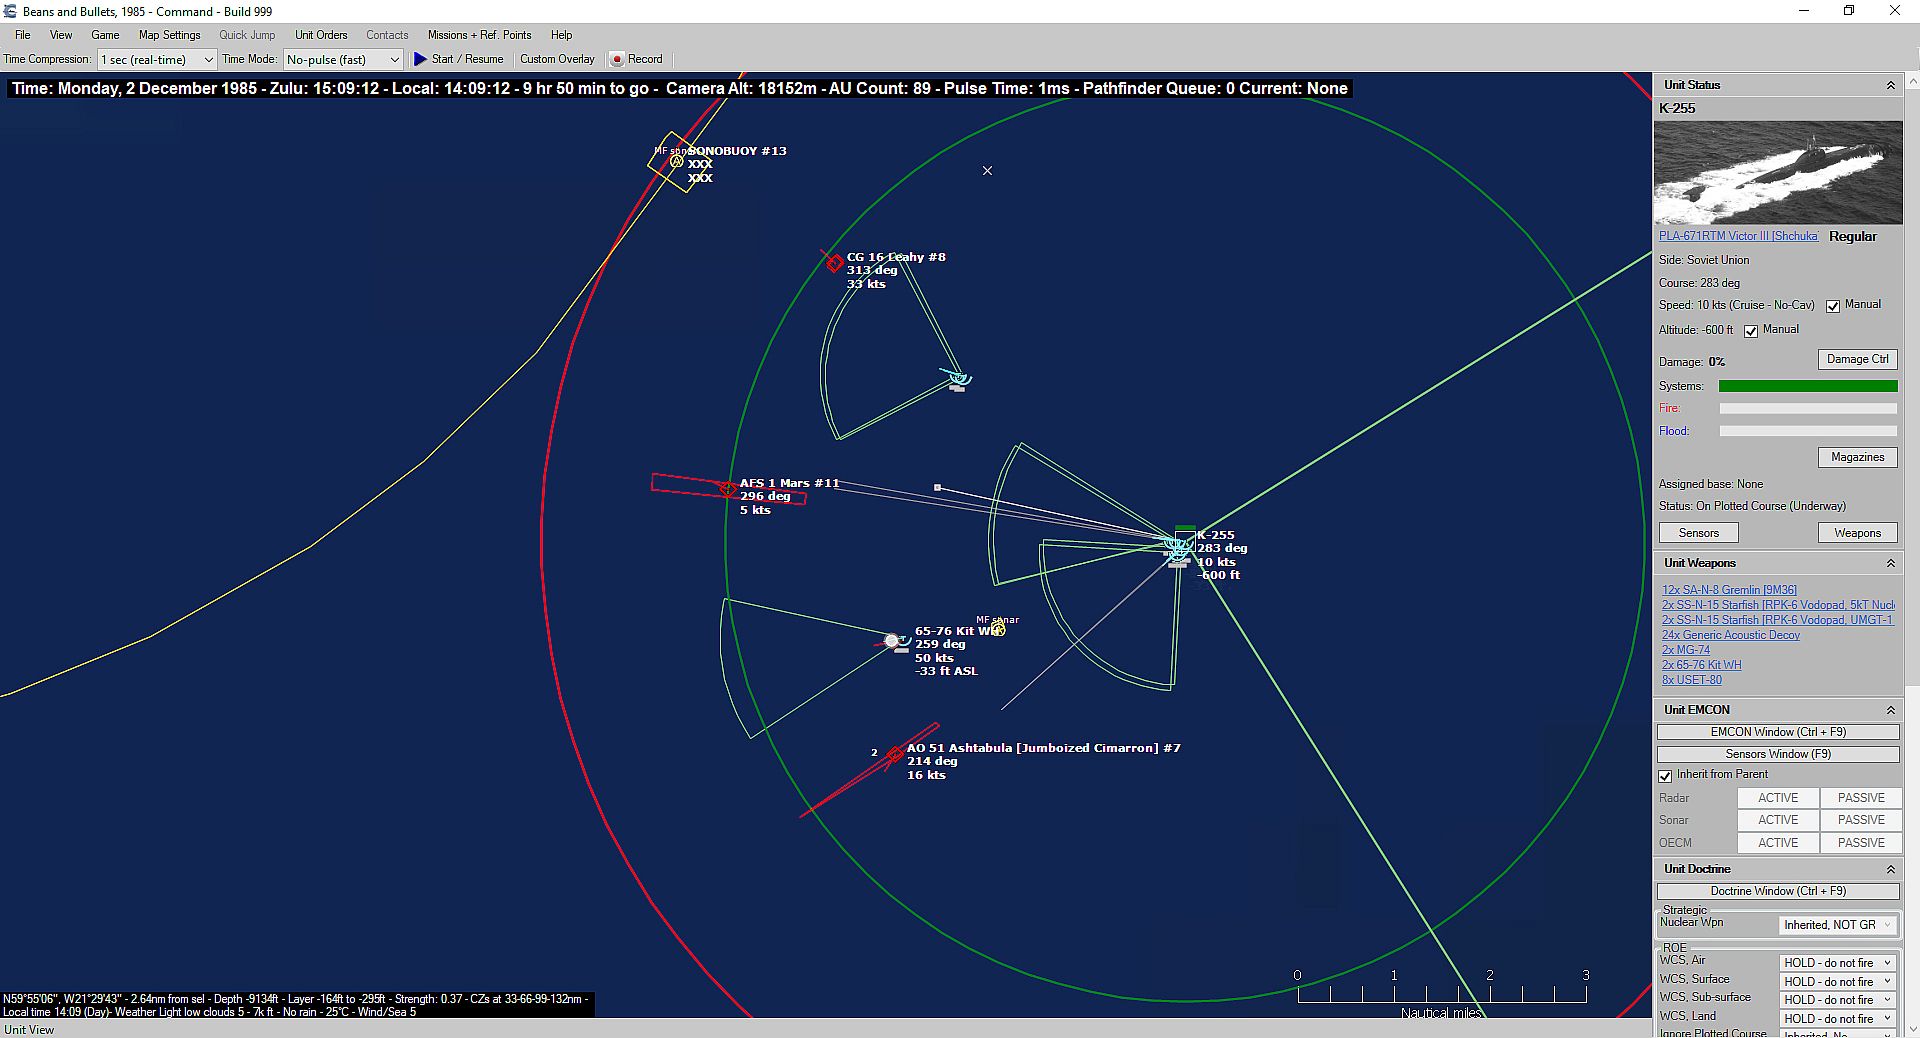The height and width of the screenshot is (1038, 1920).
Task: Click the 12x SA-N-8 Gremlin weapon link
Action: 1729,590
